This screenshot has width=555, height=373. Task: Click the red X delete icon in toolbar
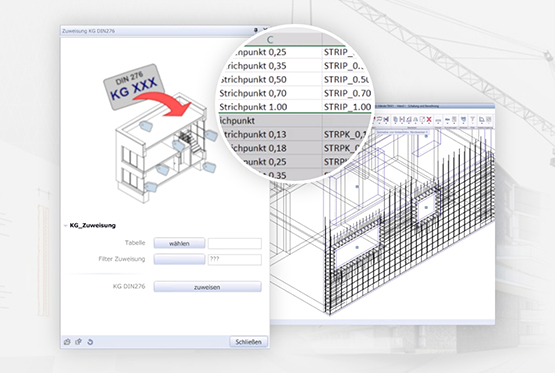click(429, 119)
